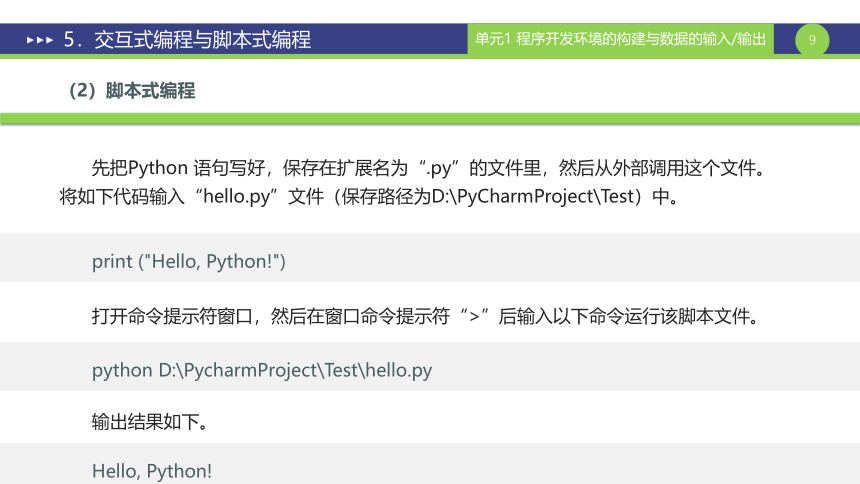Click the '.py' extension text in paragraph

click(439, 168)
